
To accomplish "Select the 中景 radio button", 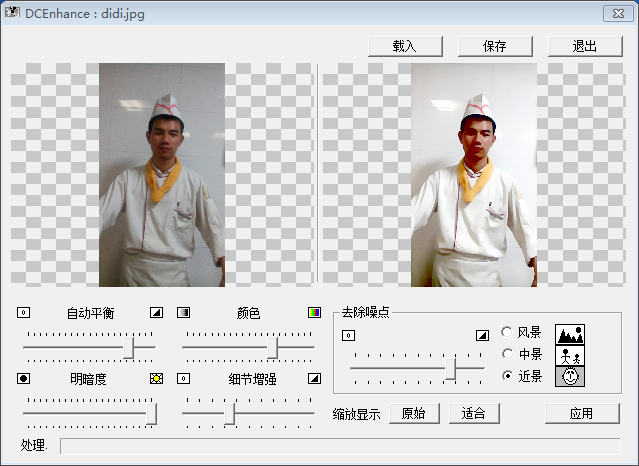I will 507,354.
